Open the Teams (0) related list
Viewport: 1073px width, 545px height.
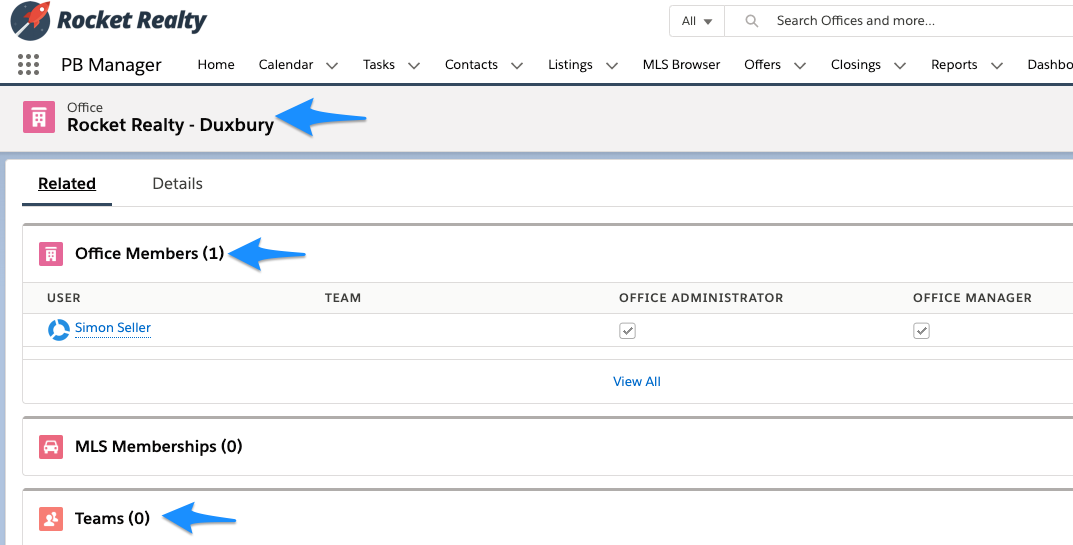point(112,518)
